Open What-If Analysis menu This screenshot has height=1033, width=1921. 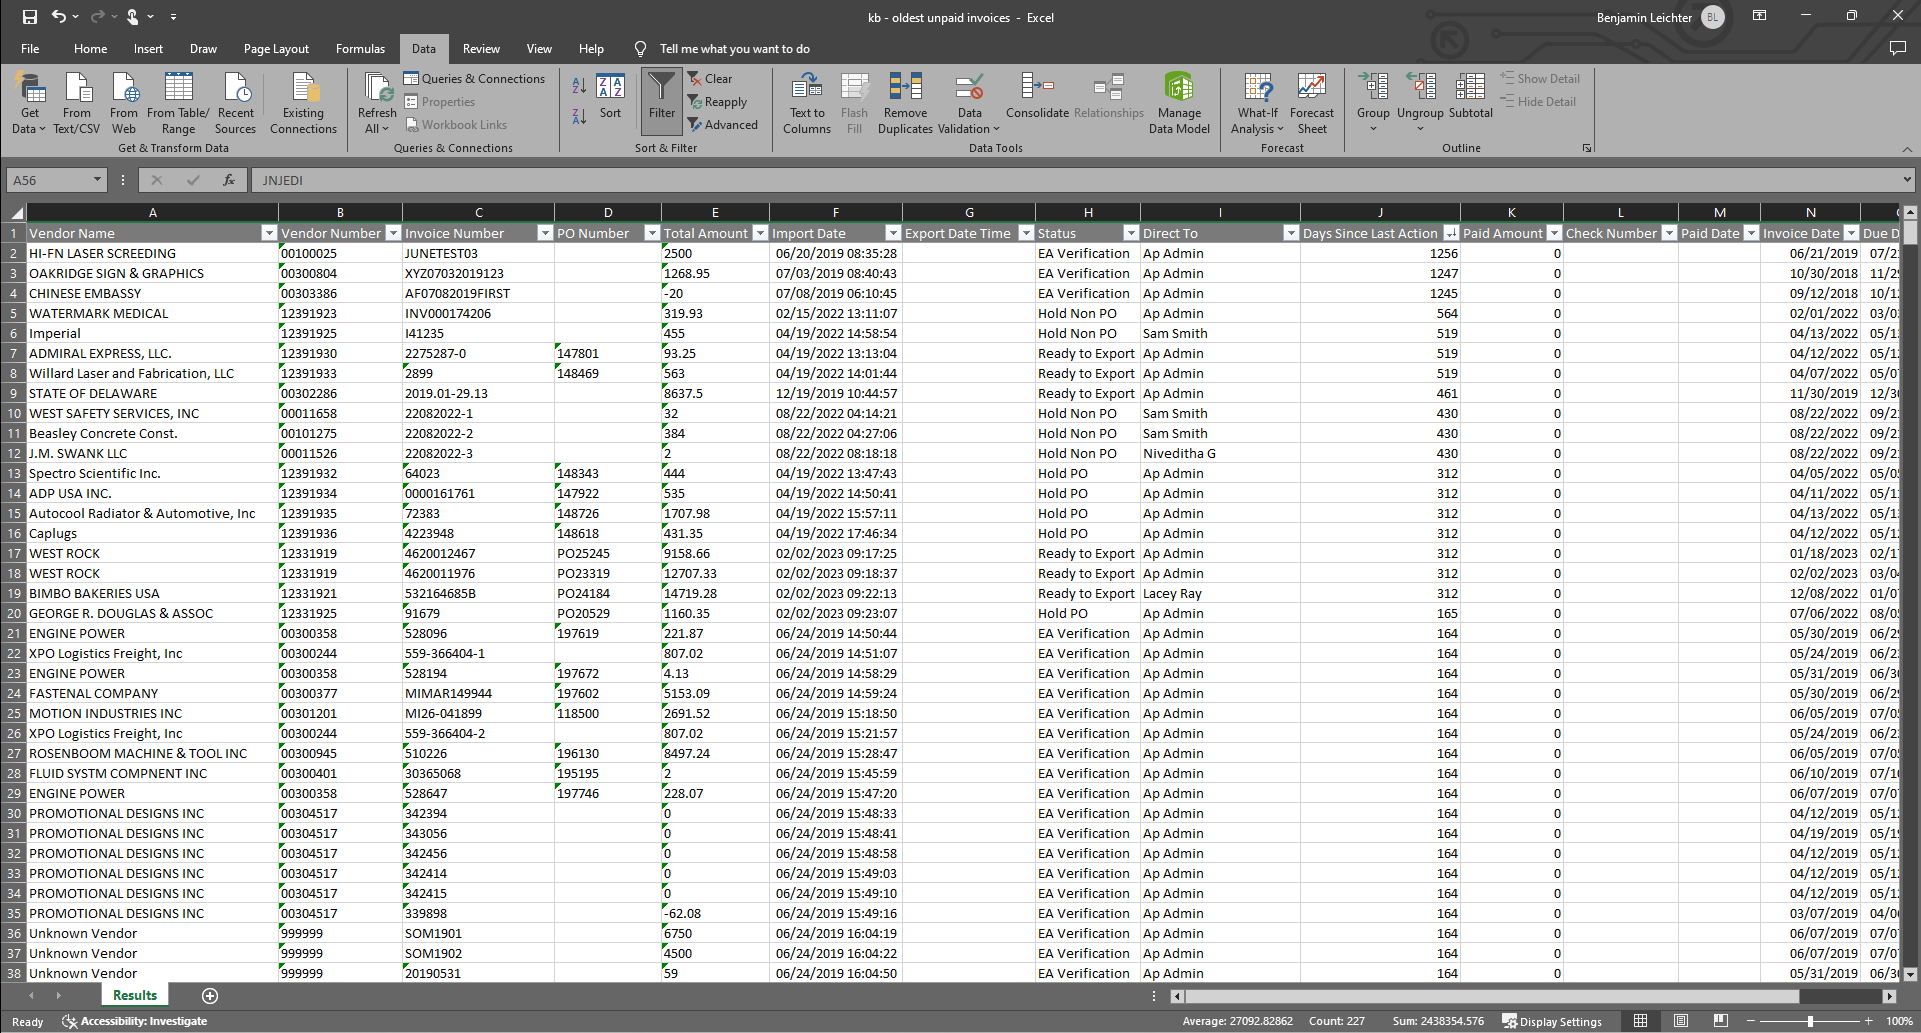pos(1257,104)
